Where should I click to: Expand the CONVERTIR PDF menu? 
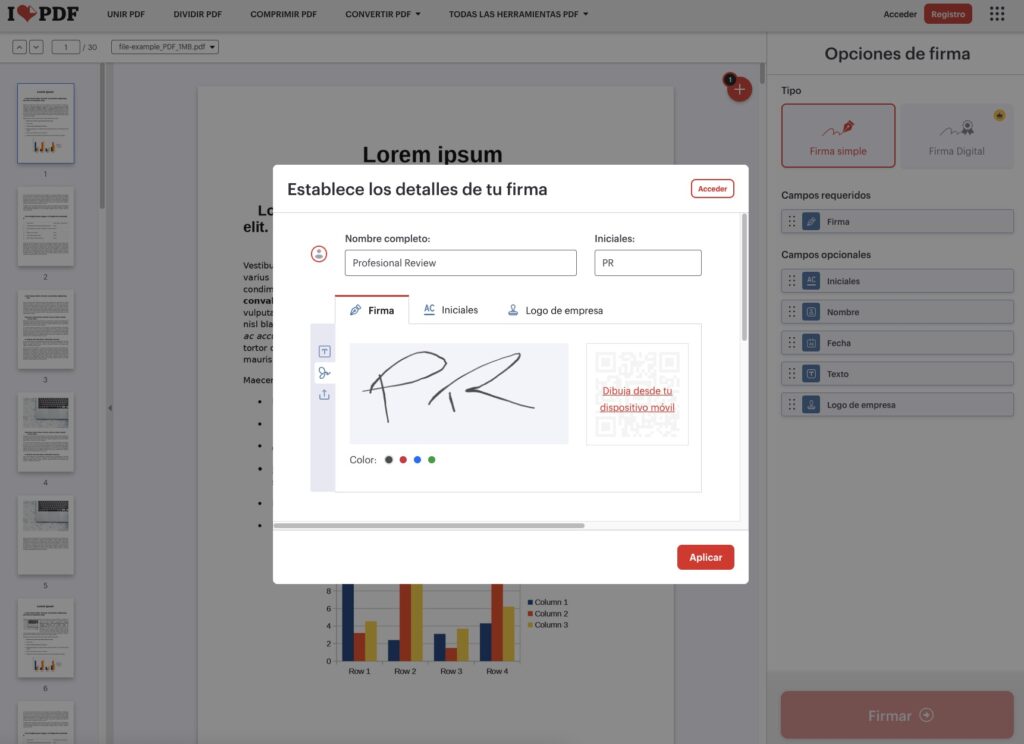(383, 14)
